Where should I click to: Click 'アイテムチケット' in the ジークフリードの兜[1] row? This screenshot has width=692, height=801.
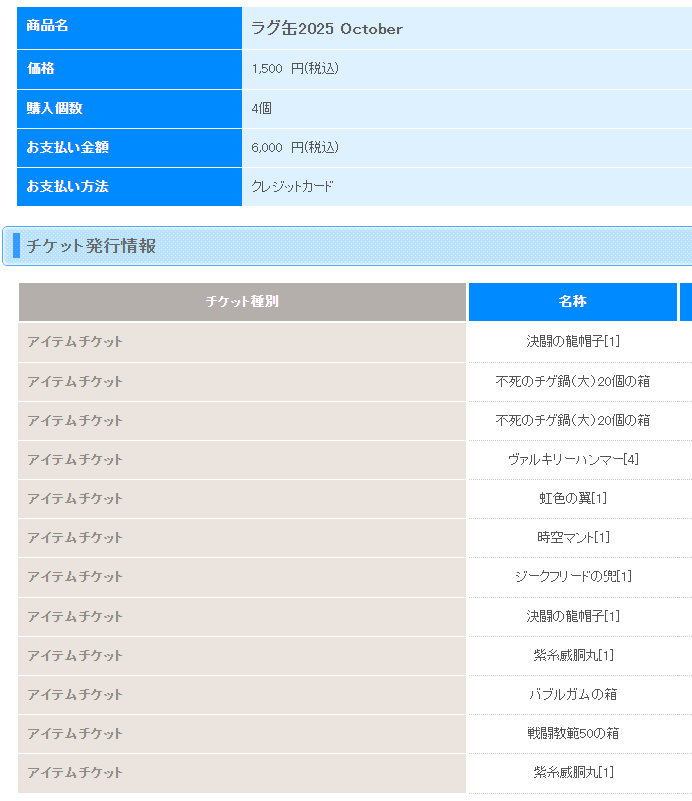coord(75,577)
